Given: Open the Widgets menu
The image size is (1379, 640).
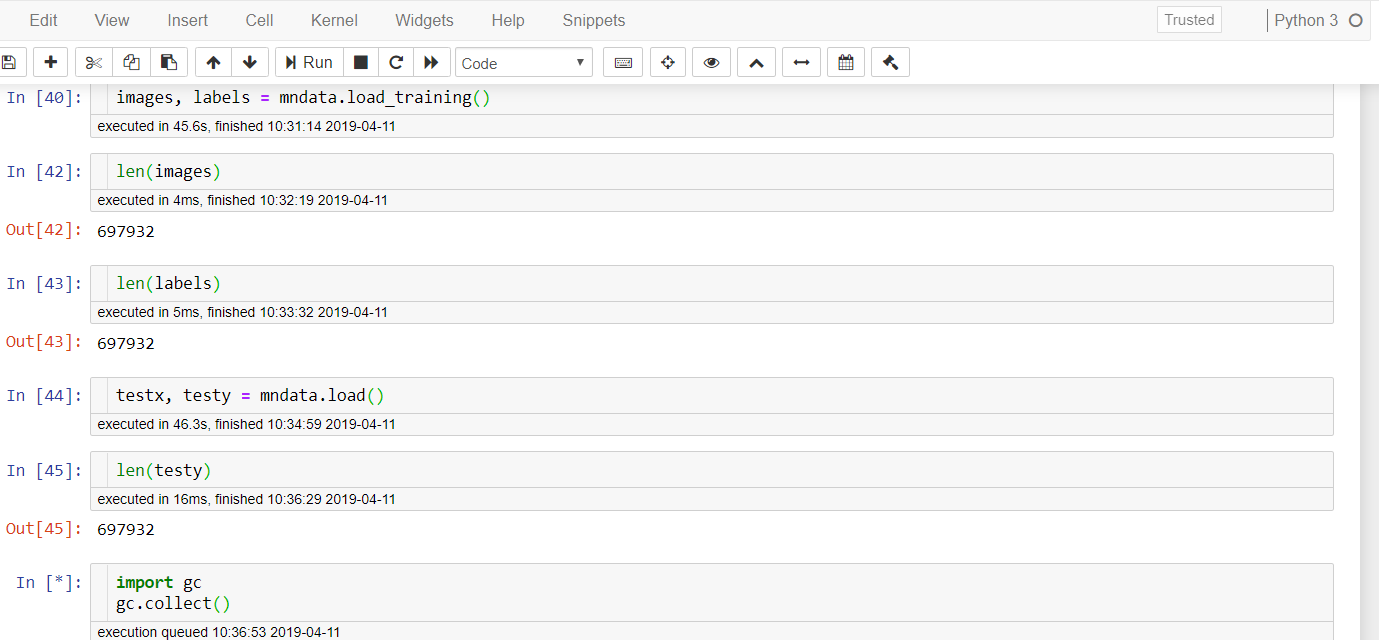Looking at the screenshot, I should 424,20.
